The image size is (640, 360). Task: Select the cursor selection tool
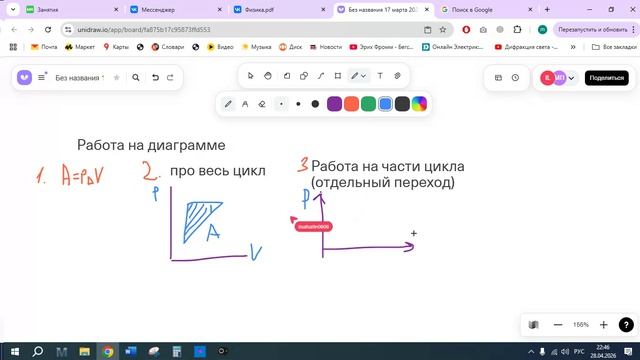[251, 76]
